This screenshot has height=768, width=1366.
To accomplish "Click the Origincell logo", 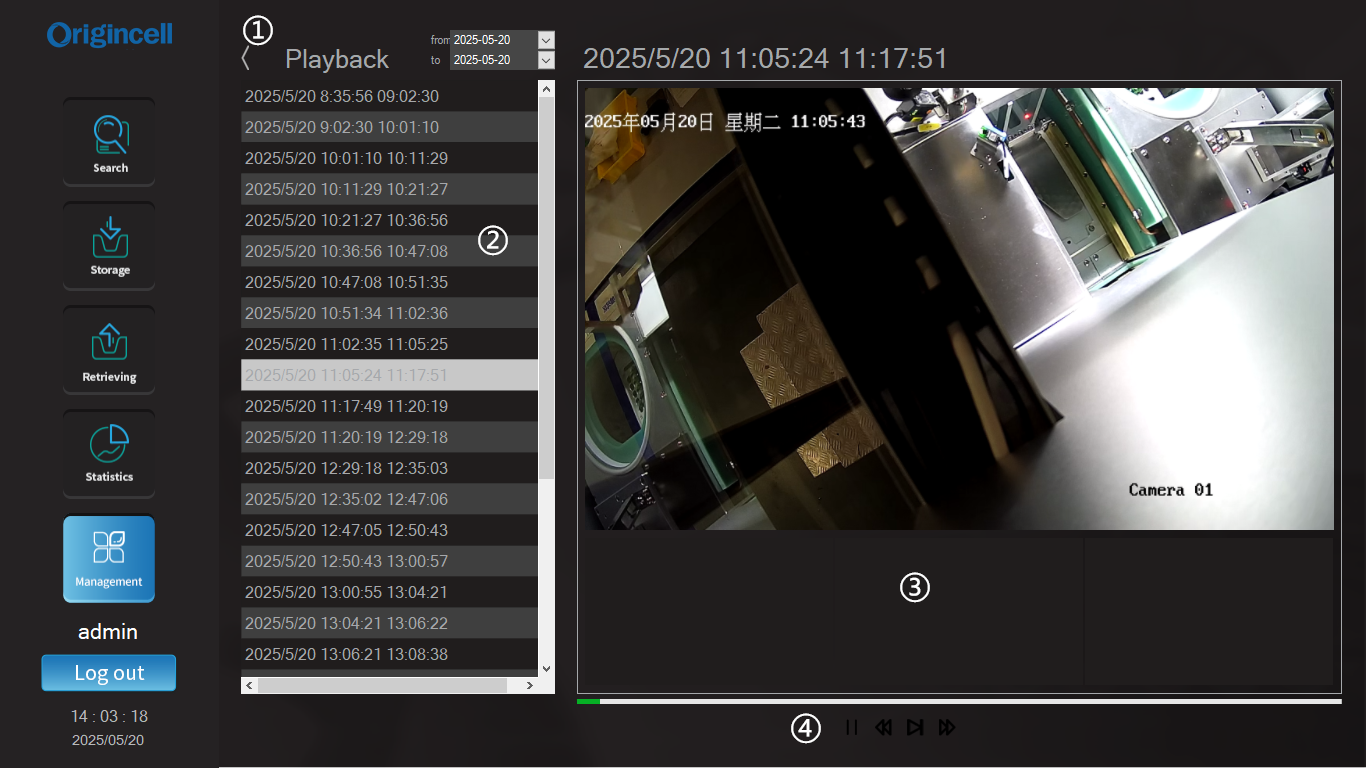I will pos(109,35).
